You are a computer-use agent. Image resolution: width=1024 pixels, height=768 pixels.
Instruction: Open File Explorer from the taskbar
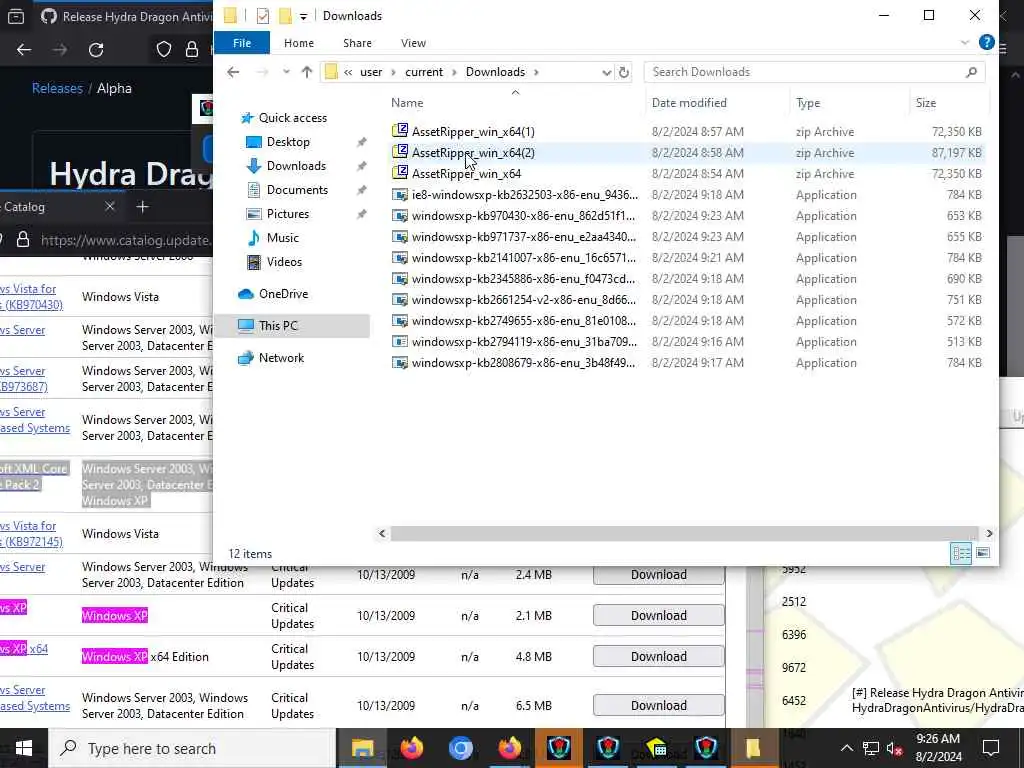362,748
